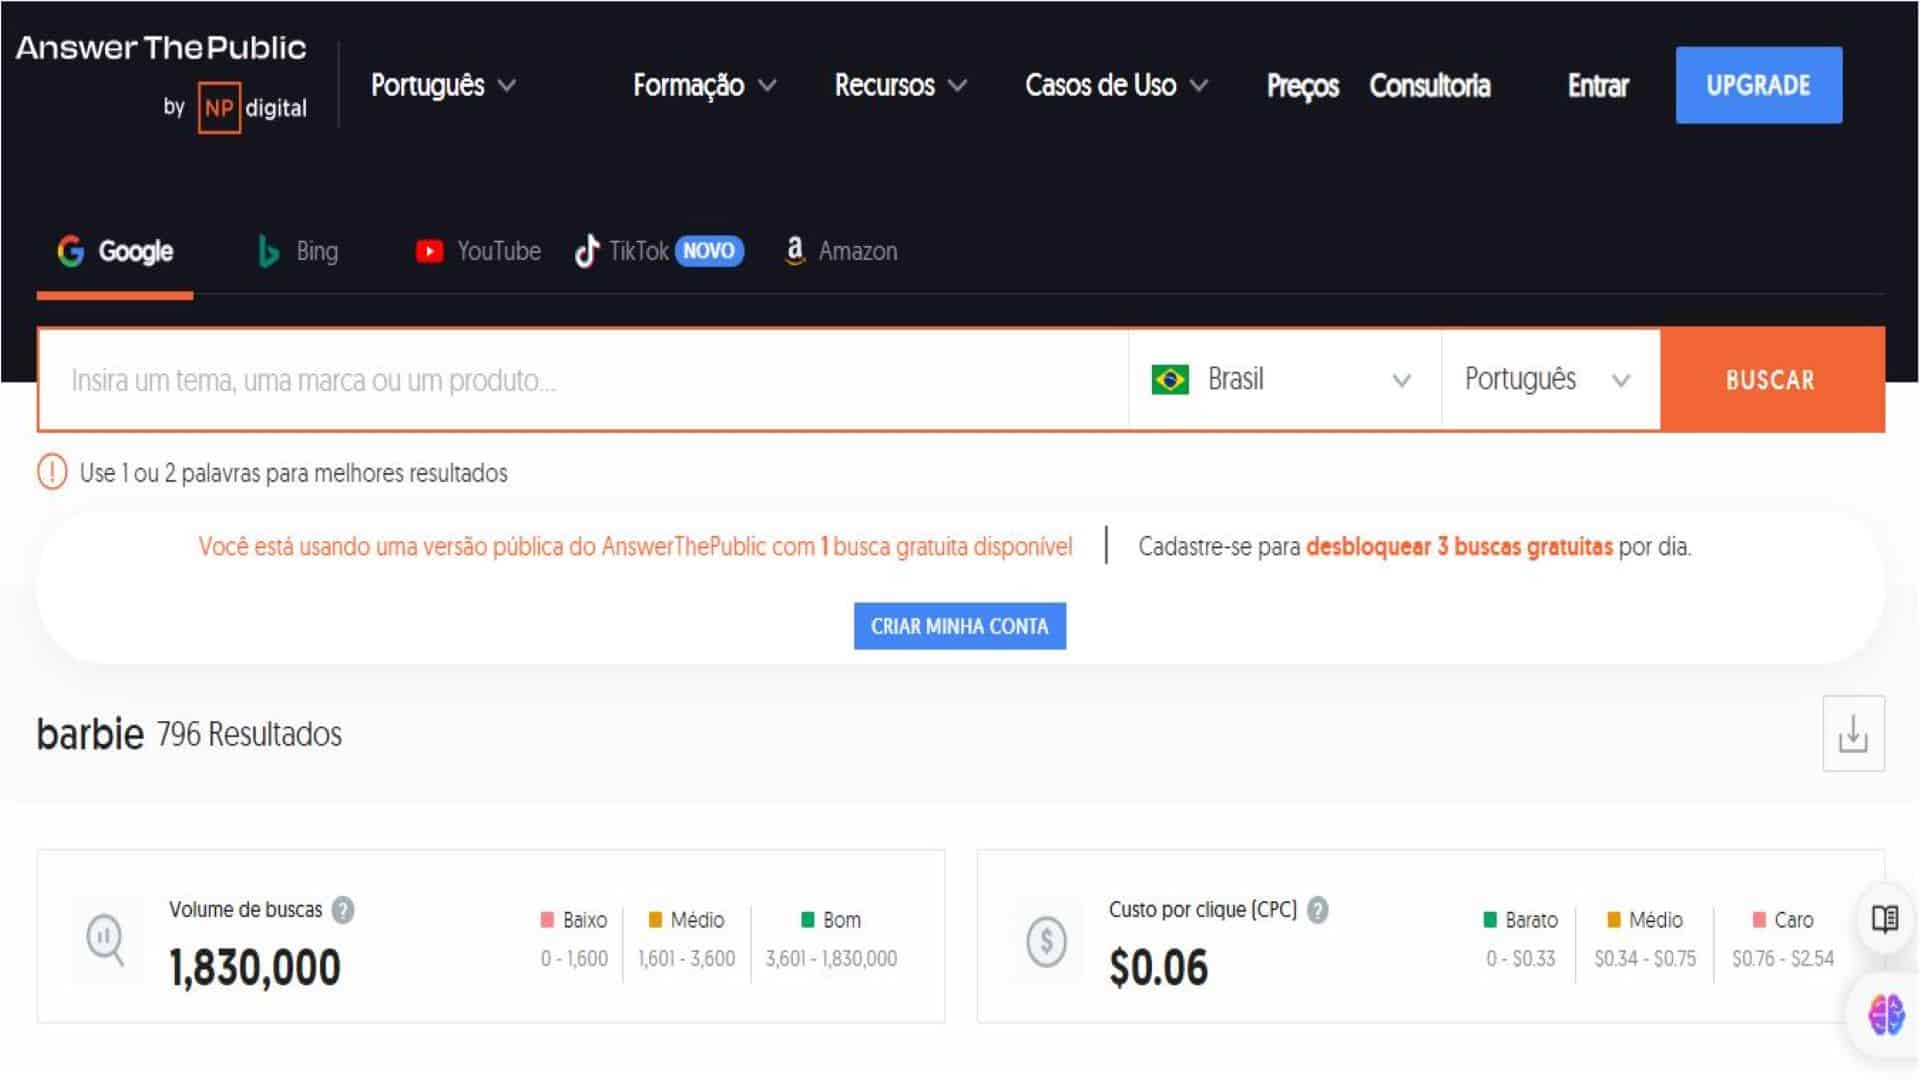Image resolution: width=1920 pixels, height=1080 pixels.
Task: Click the CRIAR MINHA CONTA button
Action: (x=959, y=626)
